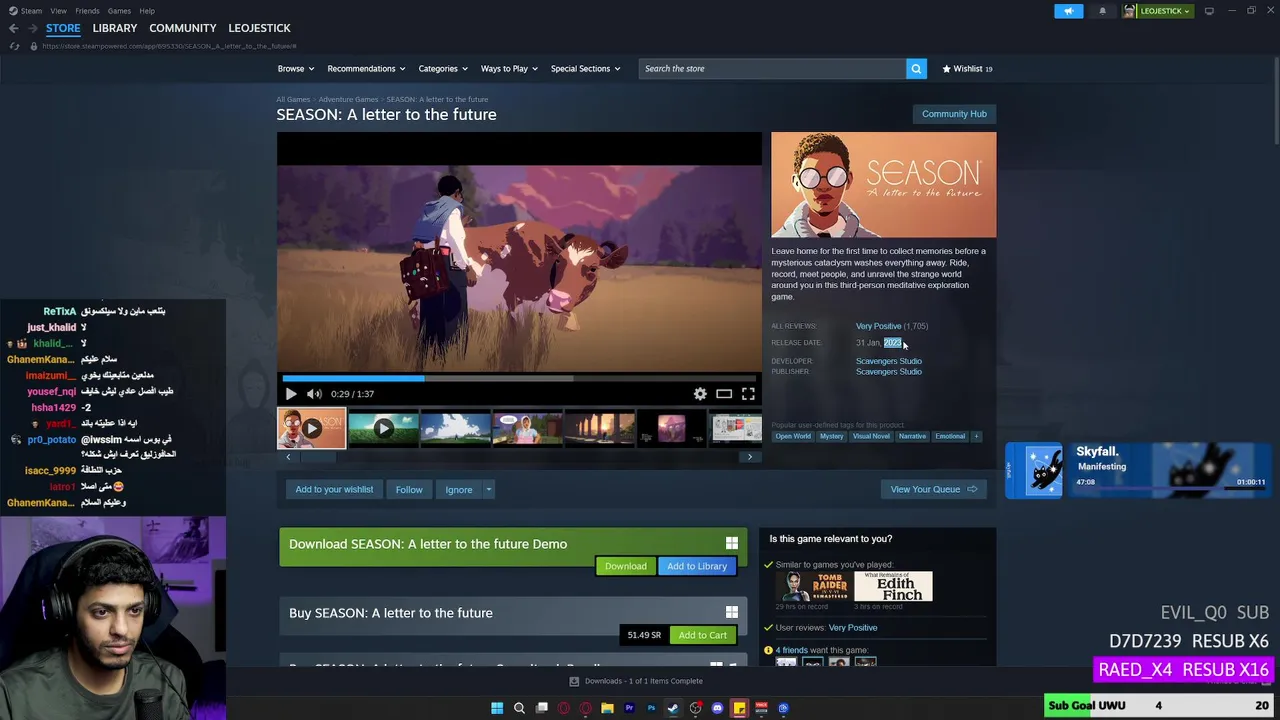Select the Narrative tag
The width and height of the screenshot is (1280, 720).
coord(912,436)
